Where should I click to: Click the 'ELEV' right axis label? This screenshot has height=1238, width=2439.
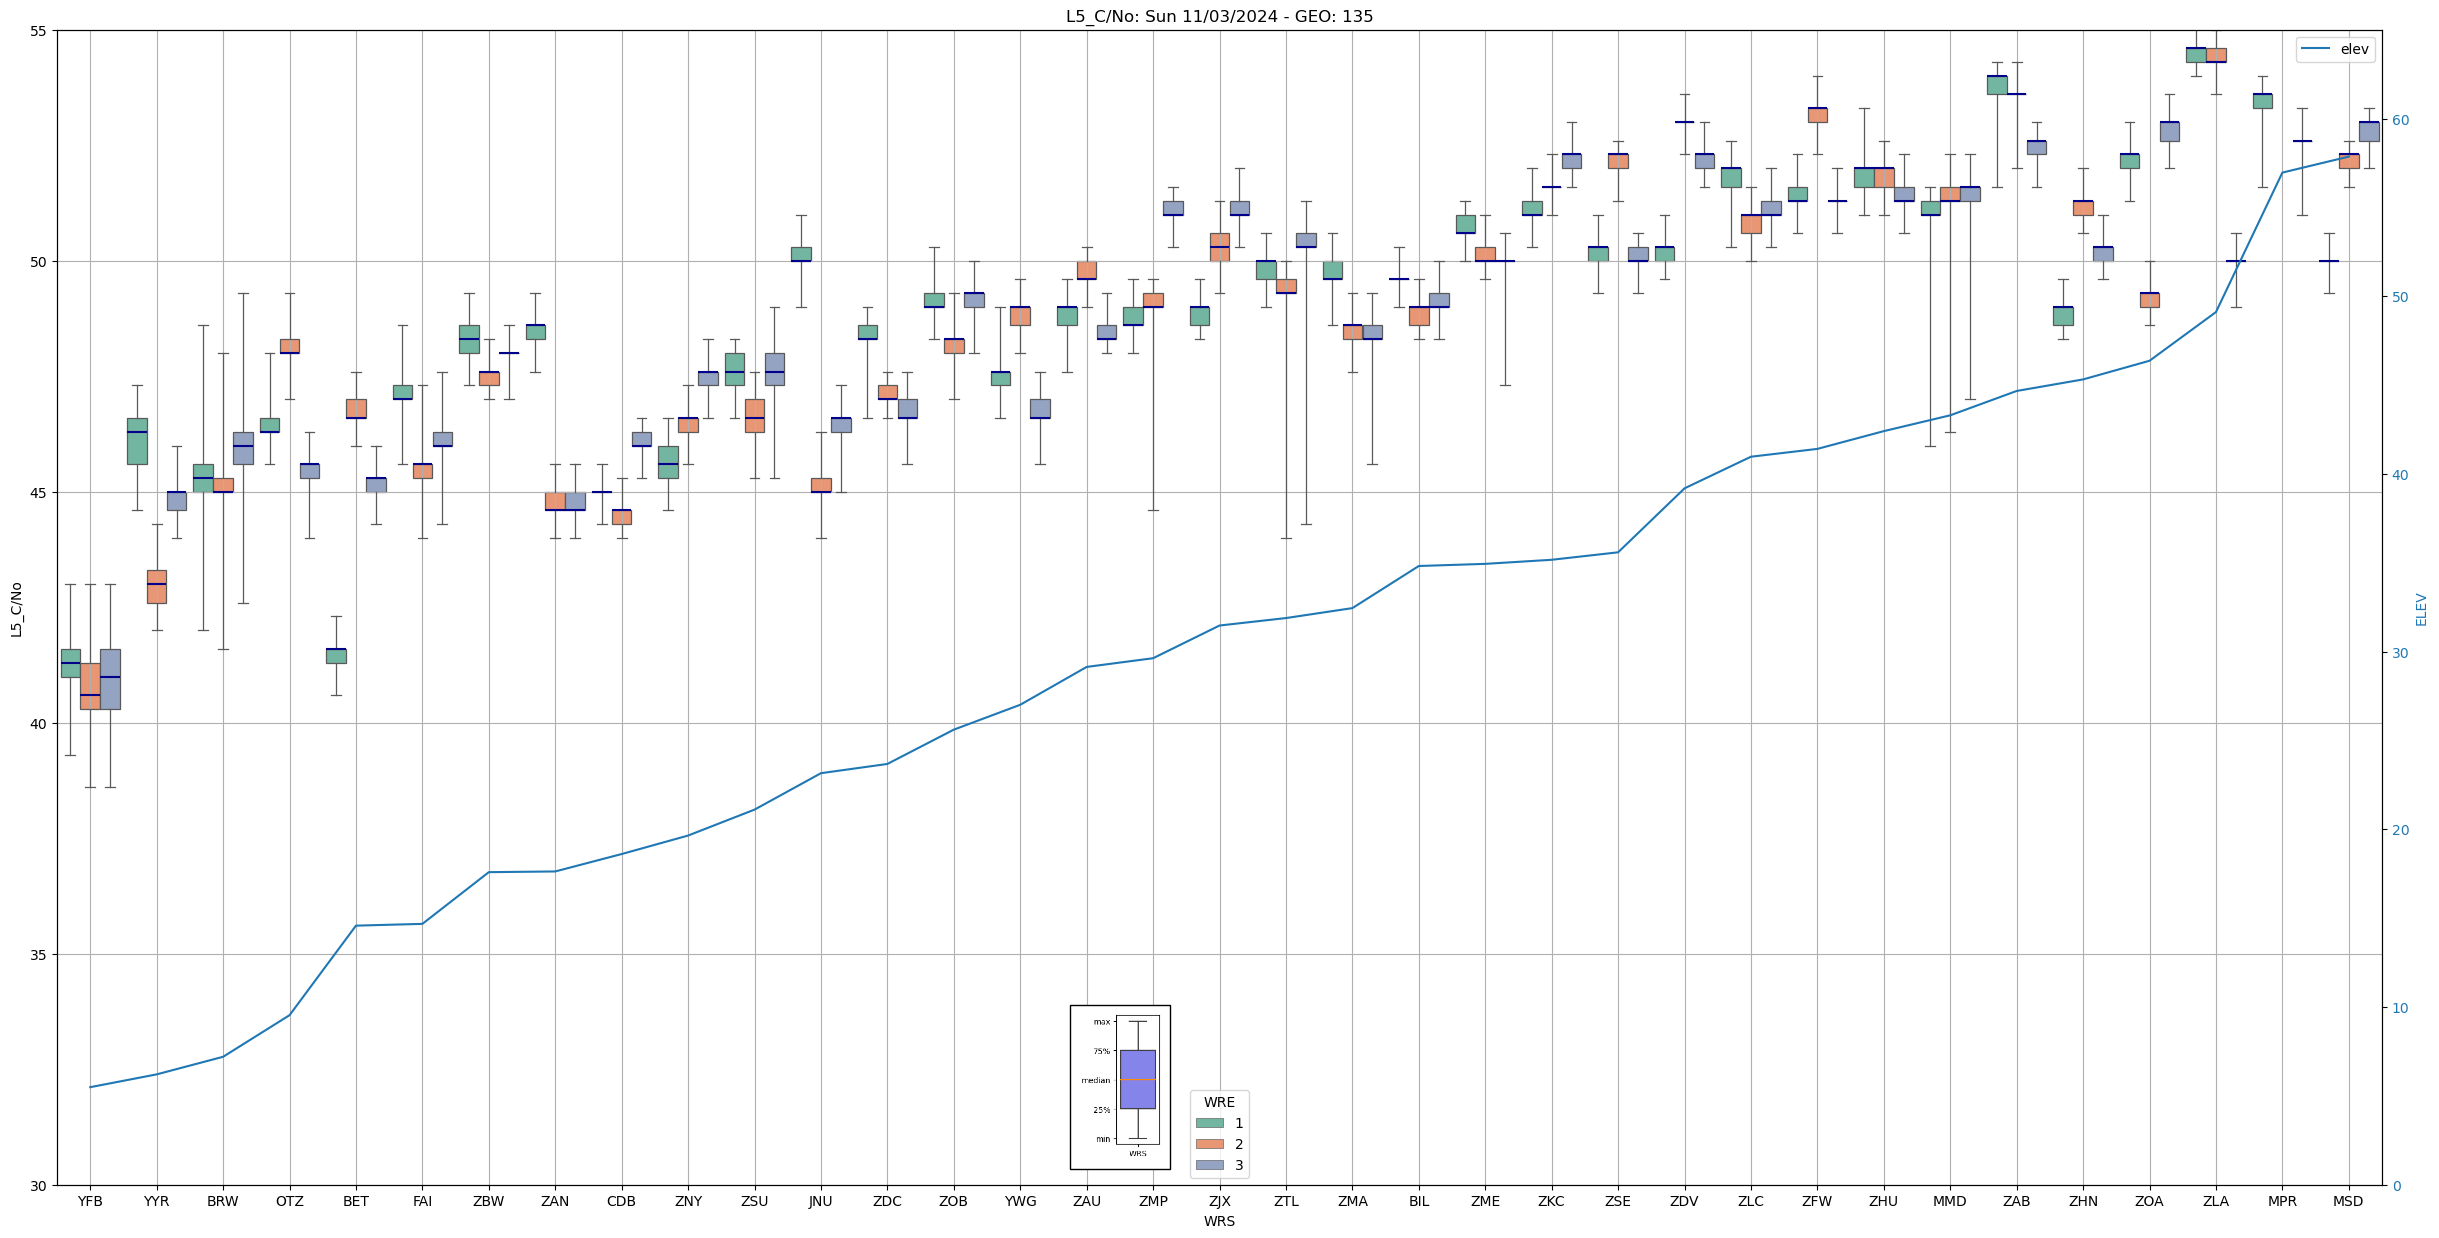click(2421, 609)
